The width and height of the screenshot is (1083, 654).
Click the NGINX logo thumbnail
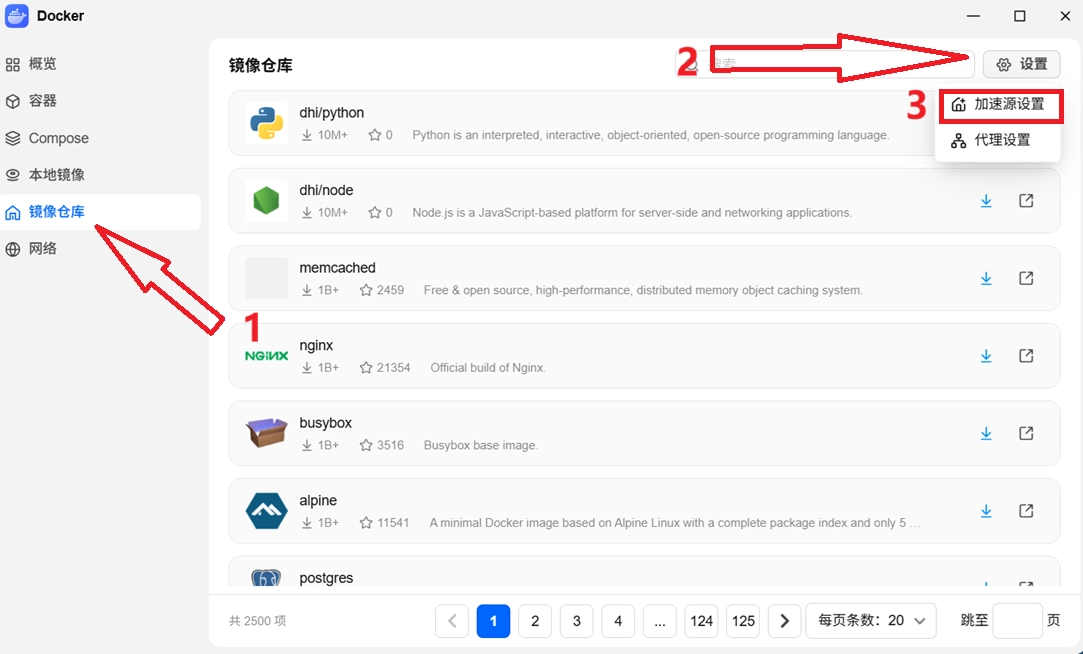tap(267, 356)
